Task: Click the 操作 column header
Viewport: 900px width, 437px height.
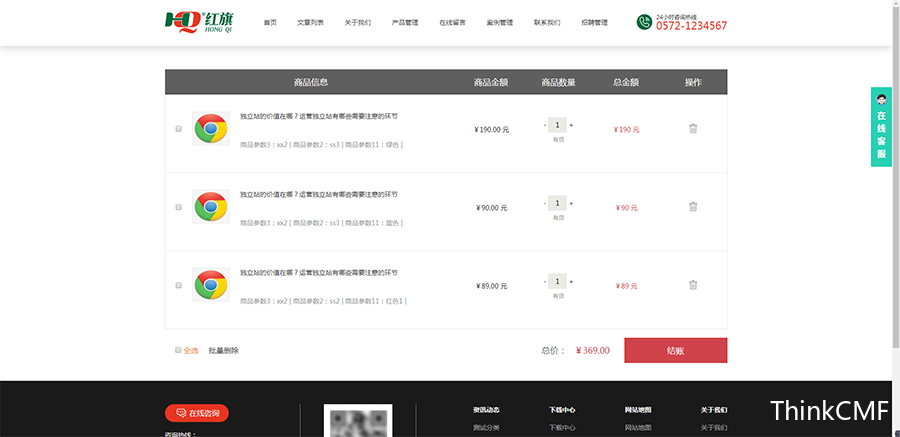Action: [693, 82]
